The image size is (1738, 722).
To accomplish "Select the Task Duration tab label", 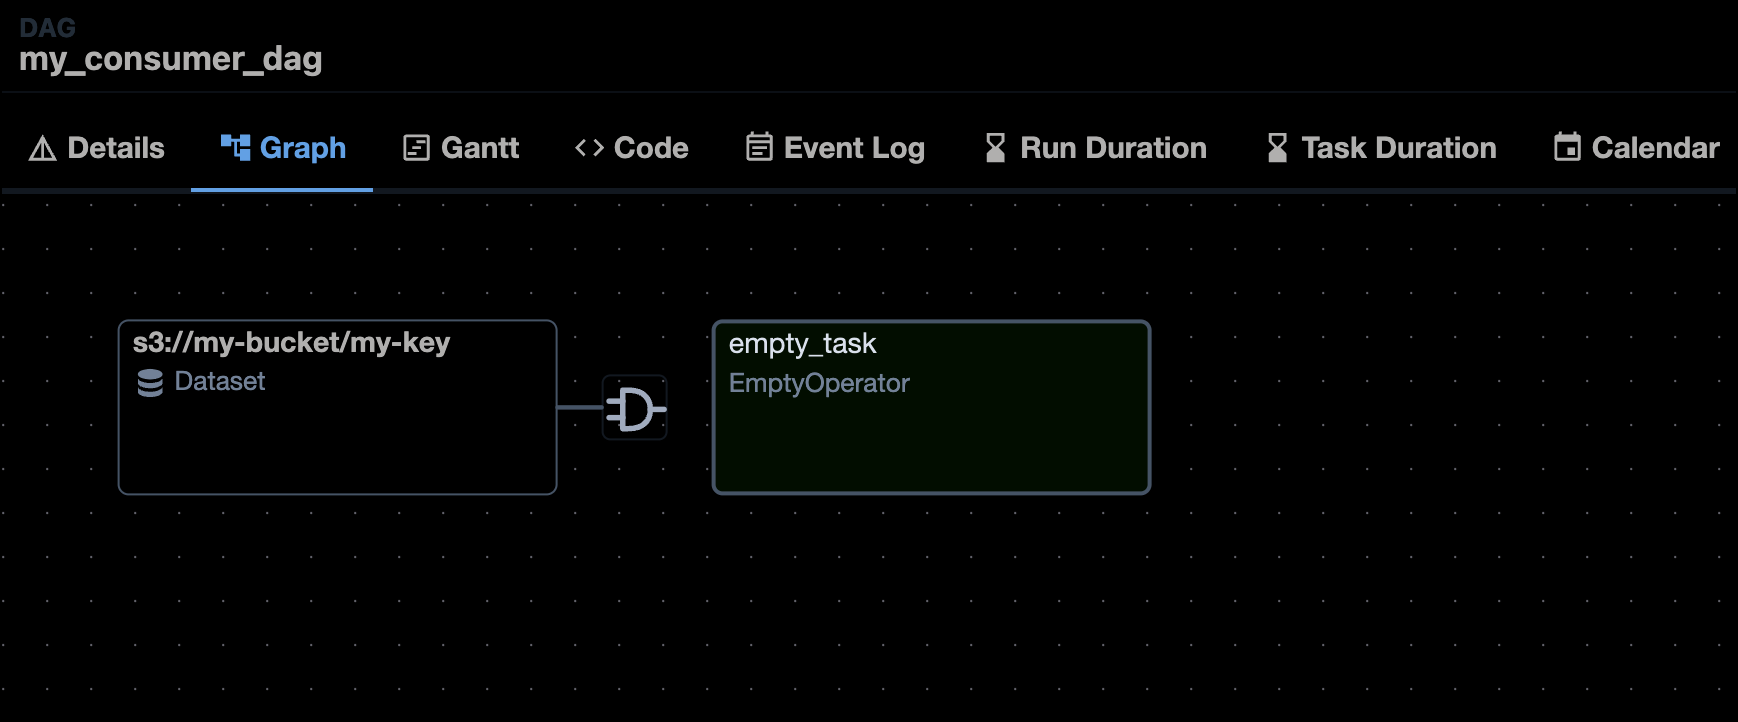I will pyautogui.click(x=1399, y=148).
